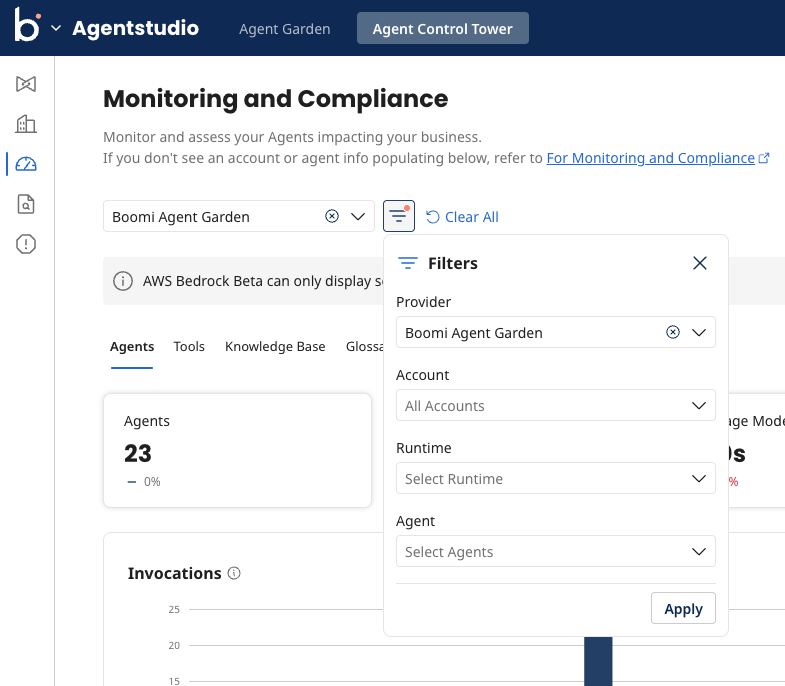The height and width of the screenshot is (686, 785).
Task: Open the document search sidebar icon
Action: 26,204
